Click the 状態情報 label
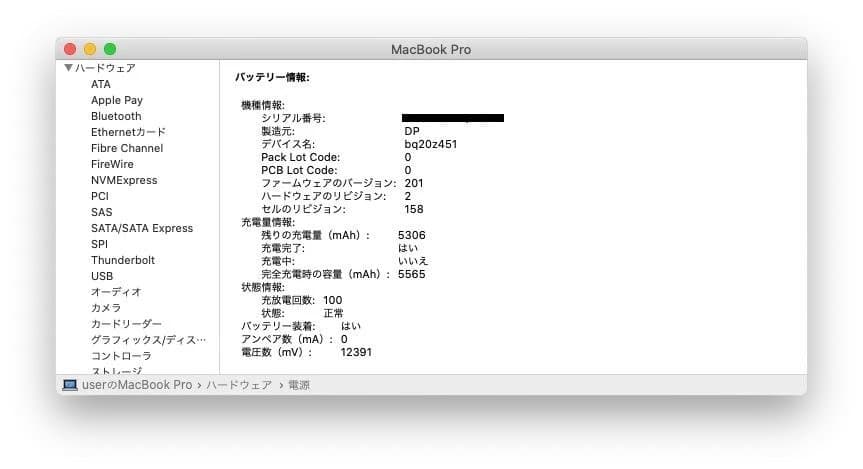 coord(263,287)
